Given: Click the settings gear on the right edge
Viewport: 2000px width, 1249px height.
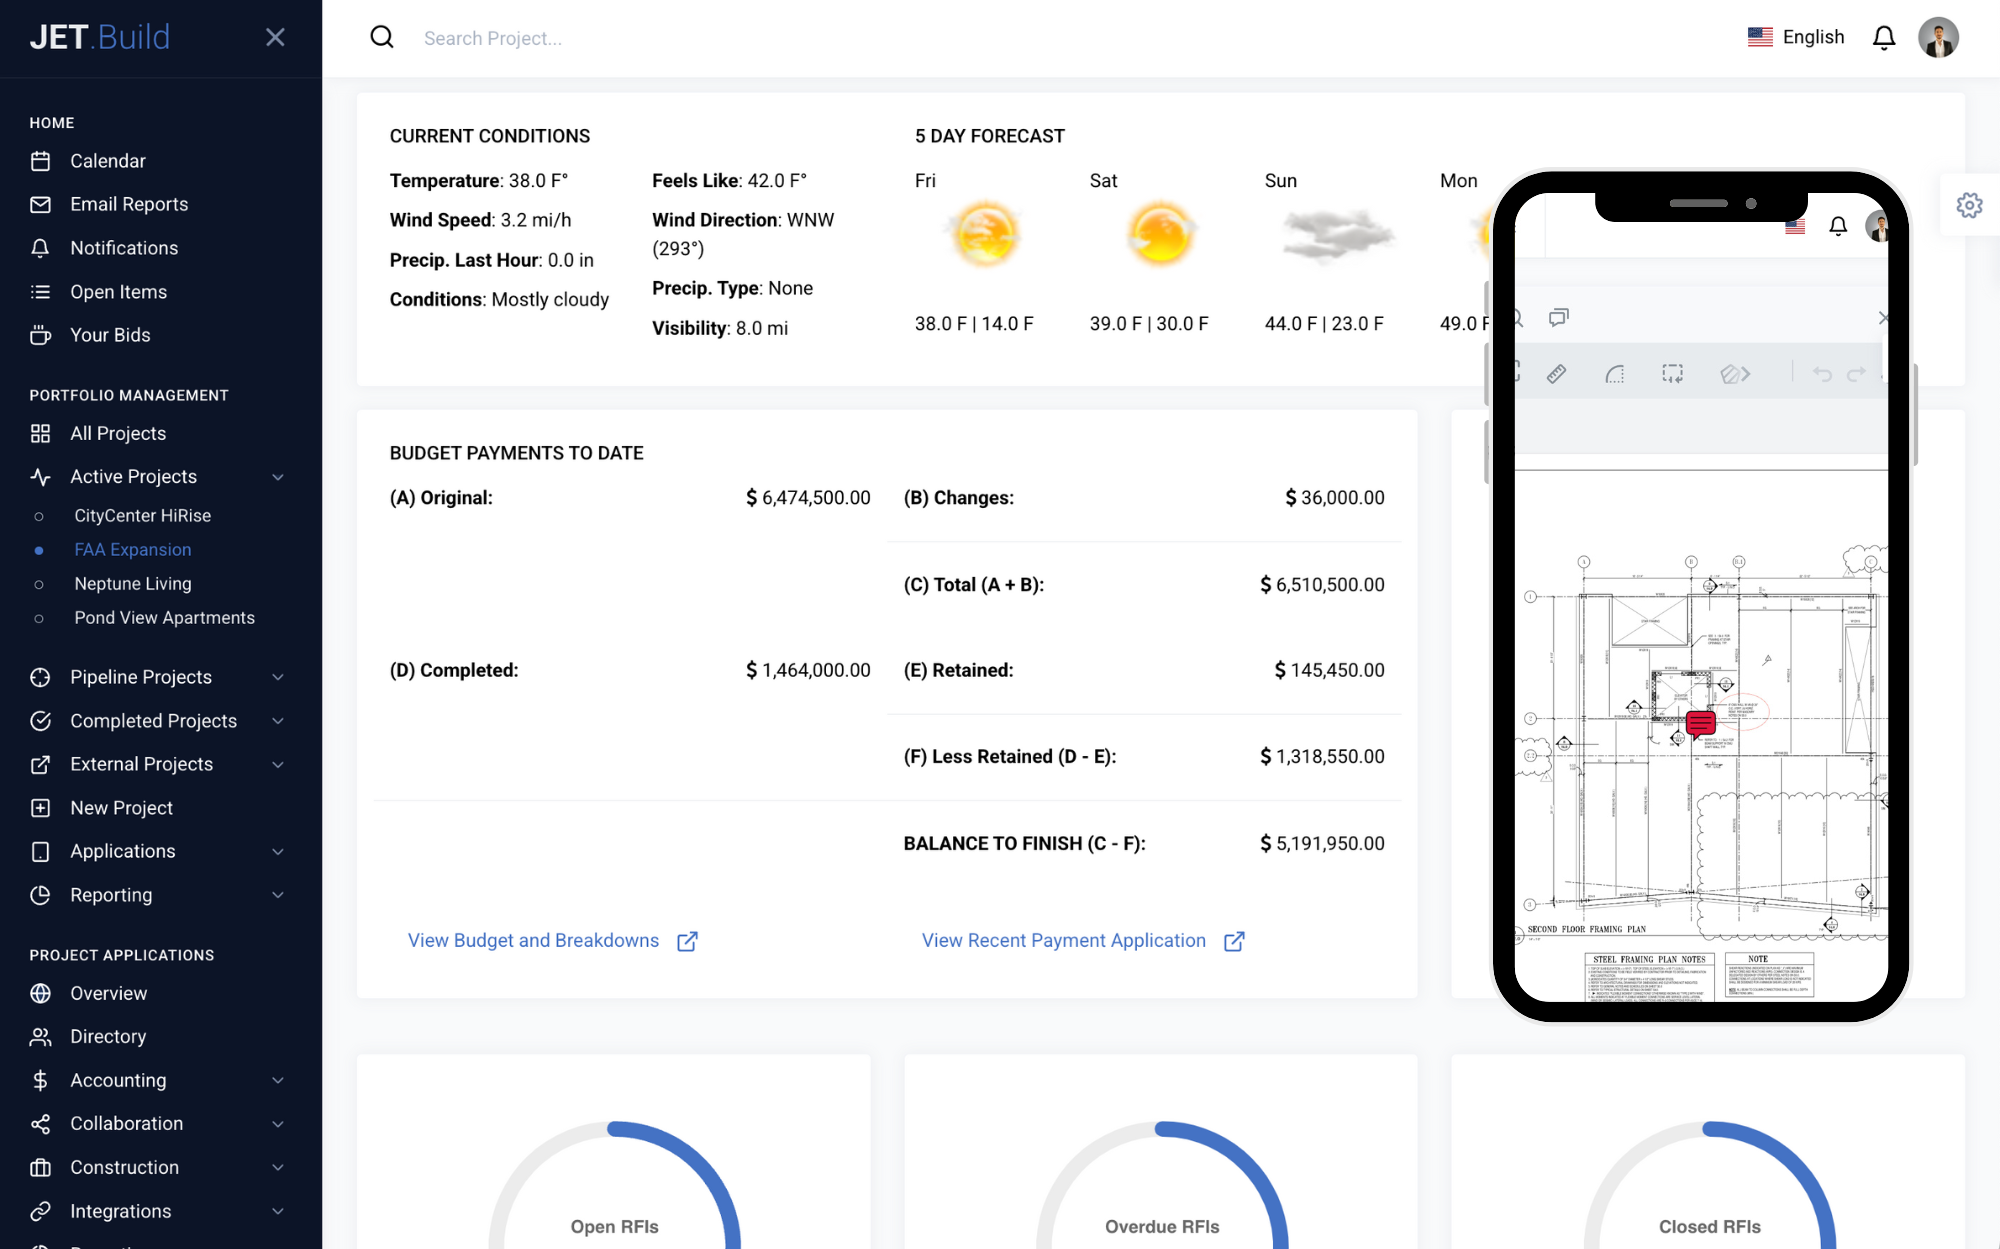Looking at the screenshot, I should (1969, 205).
